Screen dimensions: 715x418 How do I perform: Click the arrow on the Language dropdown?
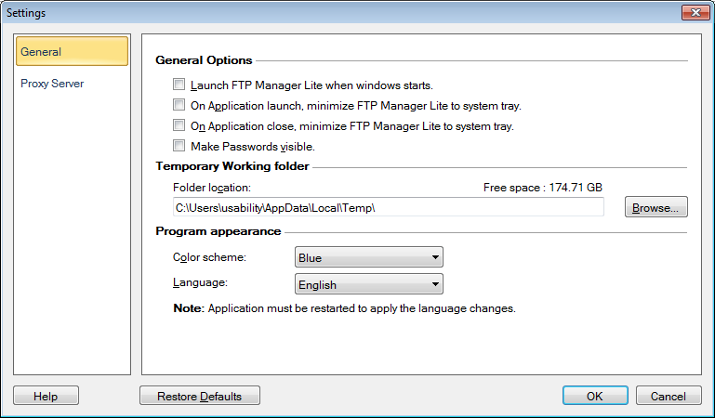click(434, 285)
